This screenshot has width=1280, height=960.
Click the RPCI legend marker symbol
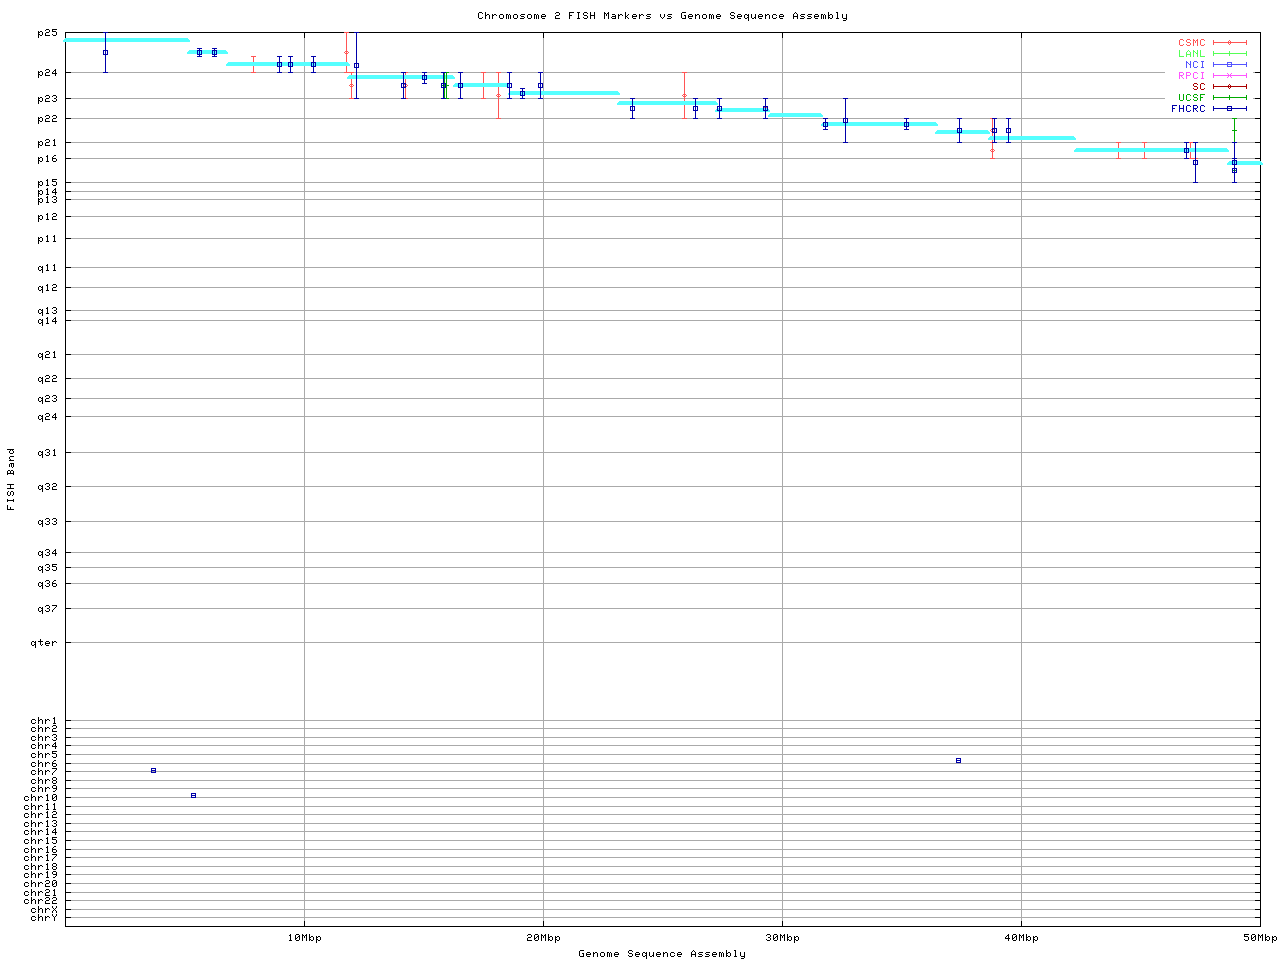[x=1229, y=76]
